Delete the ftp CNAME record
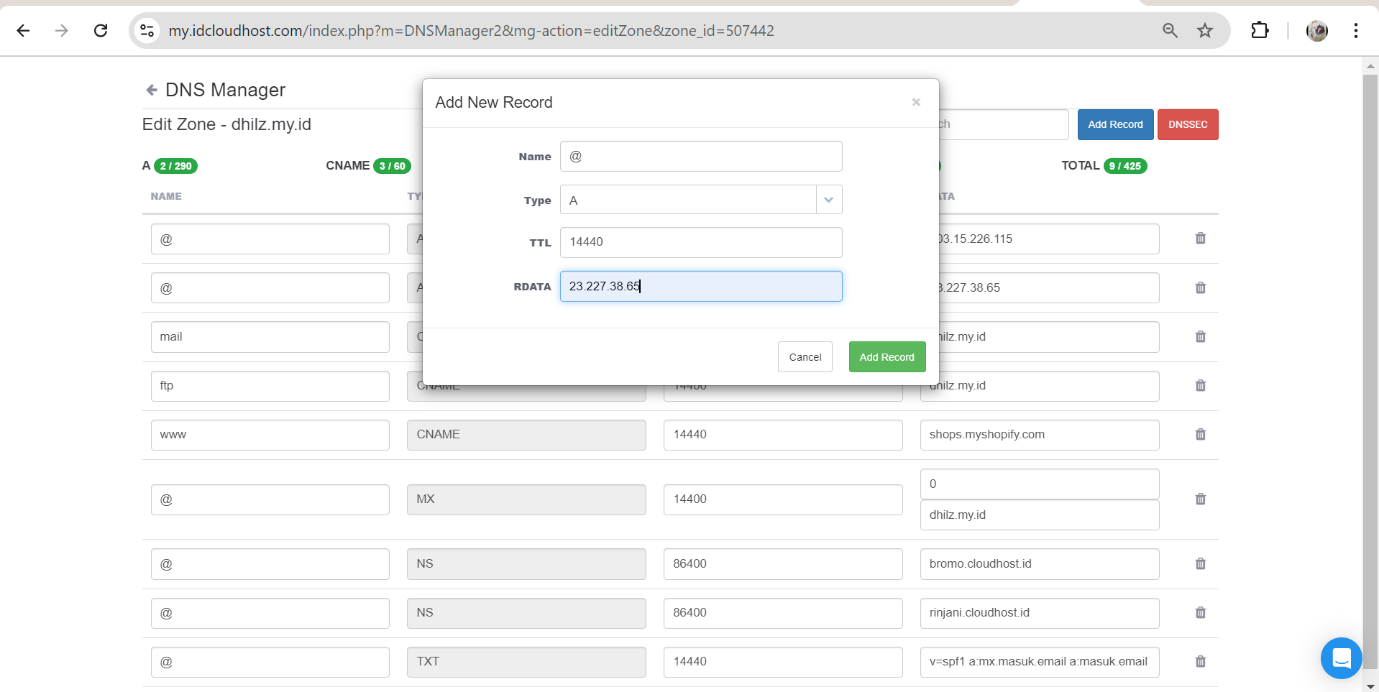1379x692 pixels. (1201, 386)
